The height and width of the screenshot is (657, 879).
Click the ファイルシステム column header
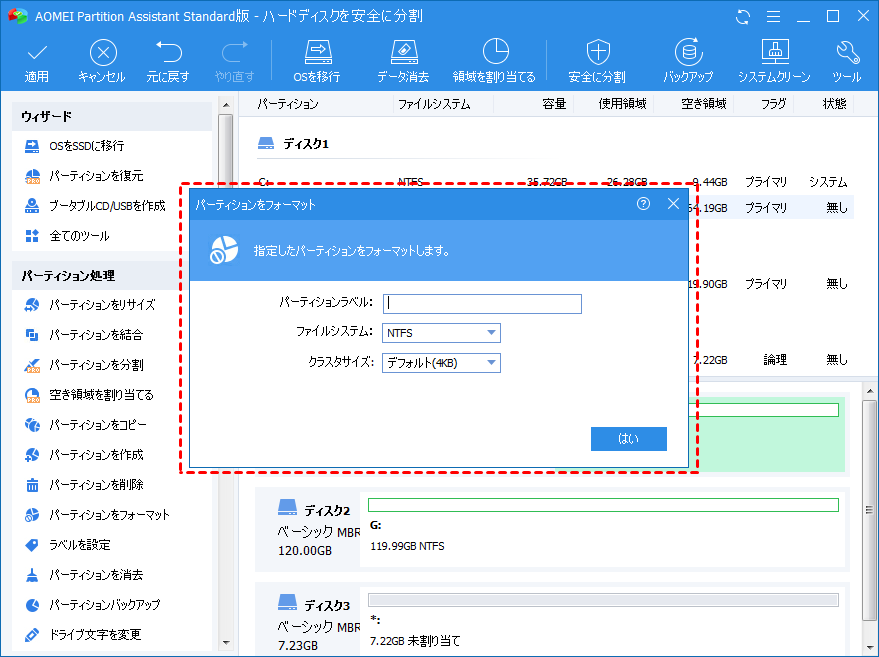[434, 104]
